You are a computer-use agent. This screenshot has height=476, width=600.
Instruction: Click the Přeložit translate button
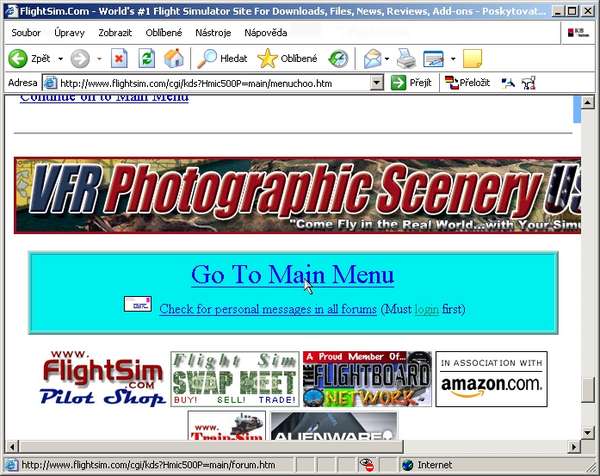point(467,83)
